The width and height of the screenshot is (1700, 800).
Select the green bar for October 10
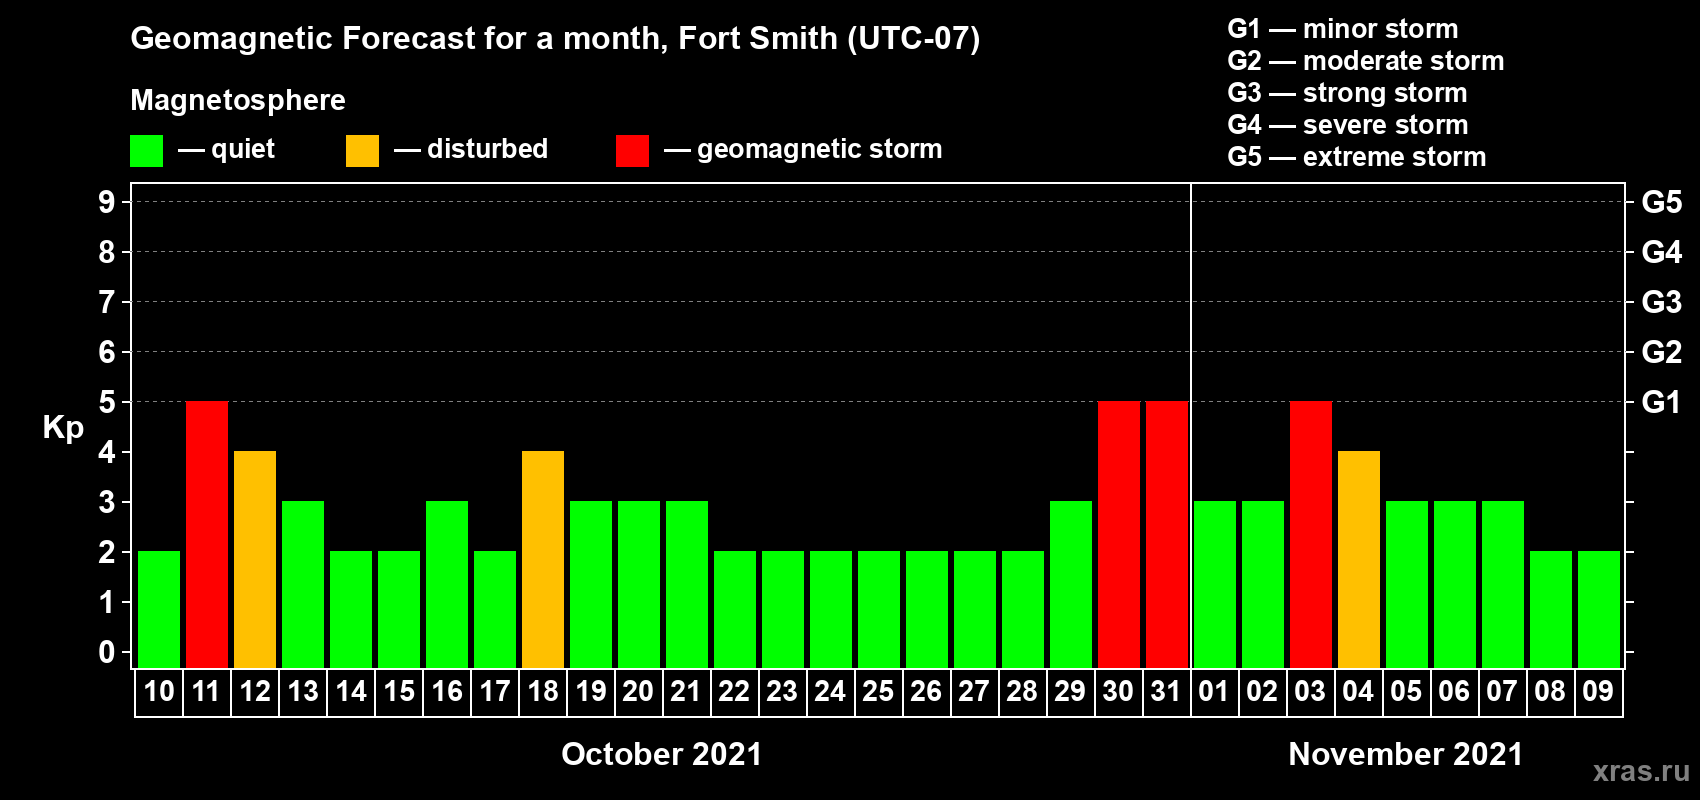click(x=159, y=610)
